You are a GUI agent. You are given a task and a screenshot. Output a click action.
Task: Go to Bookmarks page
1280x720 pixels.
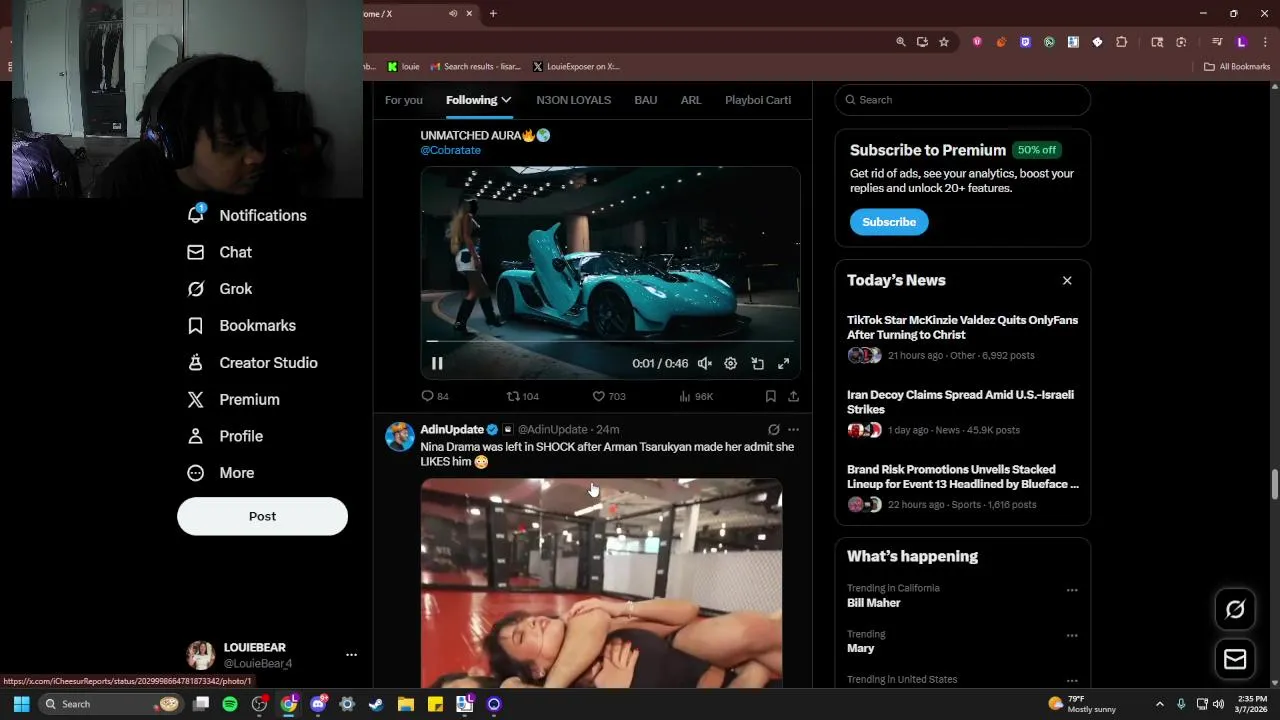click(241, 326)
